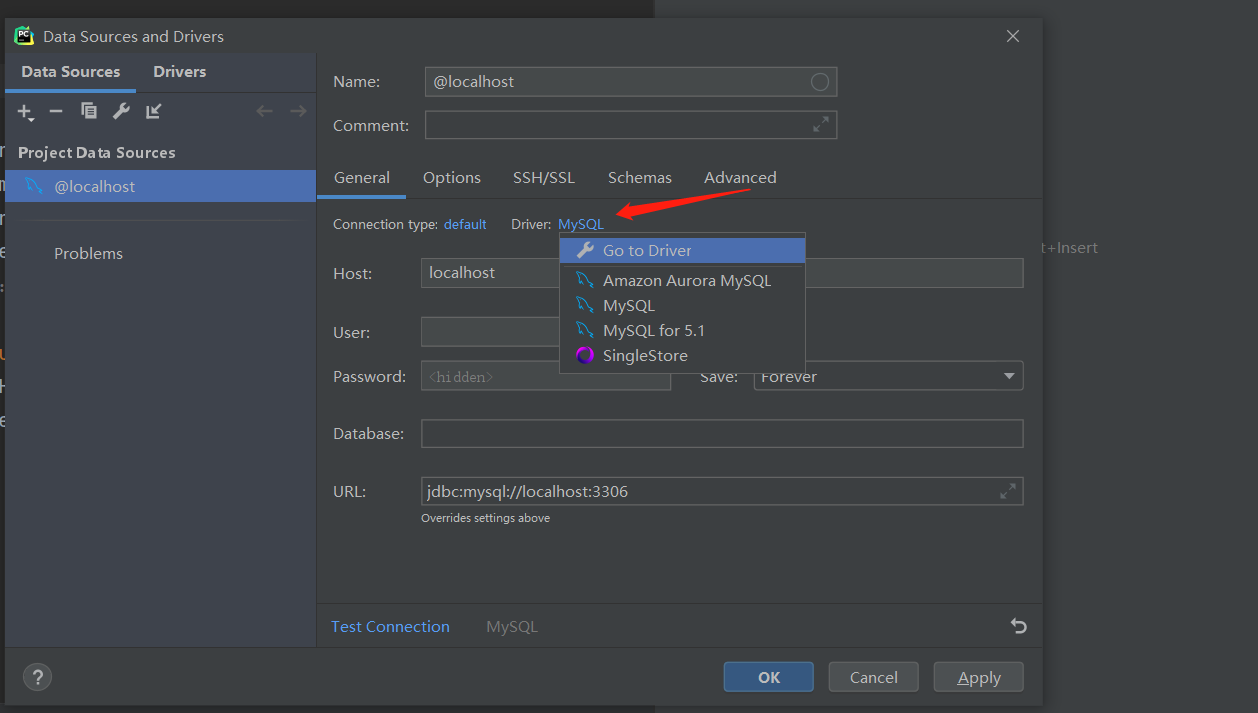Screen dimensions: 1258x713
Task: Choose Go to Driver in popup menu
Action: pos(683,250)
